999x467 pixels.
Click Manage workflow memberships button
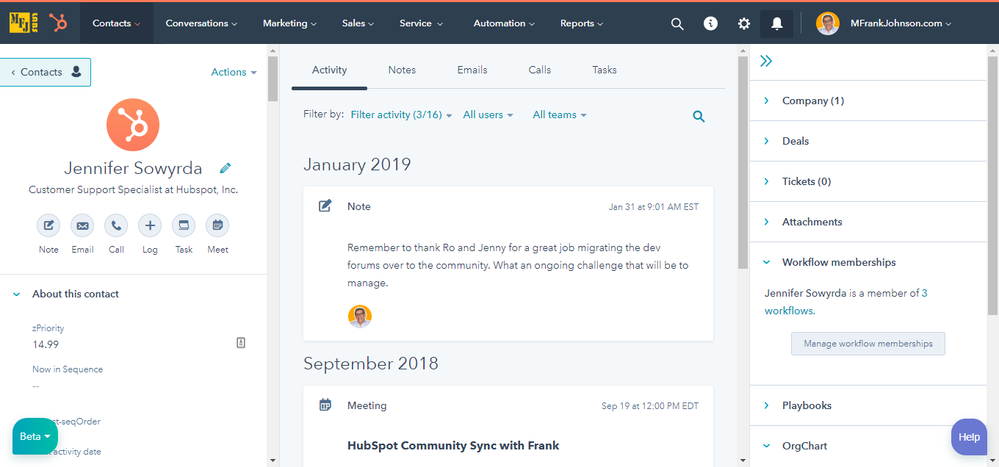pyautogui.click(x=868, y=343)
